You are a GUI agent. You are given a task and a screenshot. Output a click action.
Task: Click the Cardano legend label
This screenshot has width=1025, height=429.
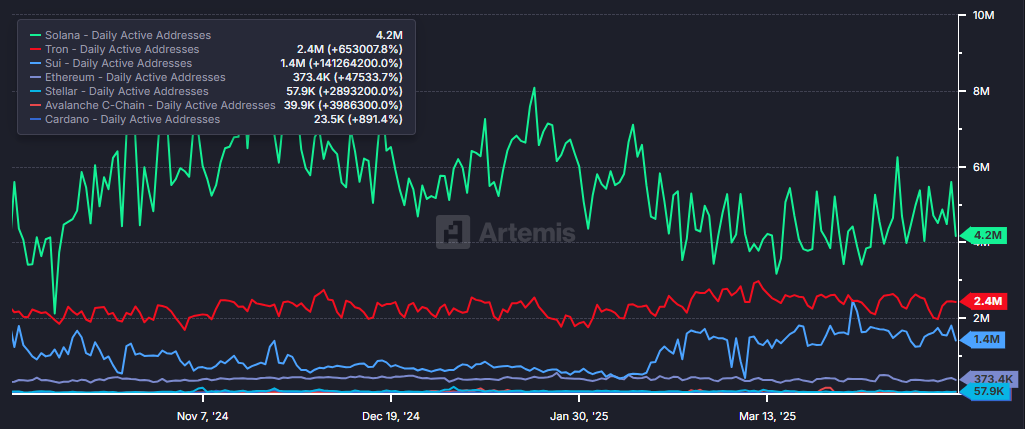(x=132, y=119)
